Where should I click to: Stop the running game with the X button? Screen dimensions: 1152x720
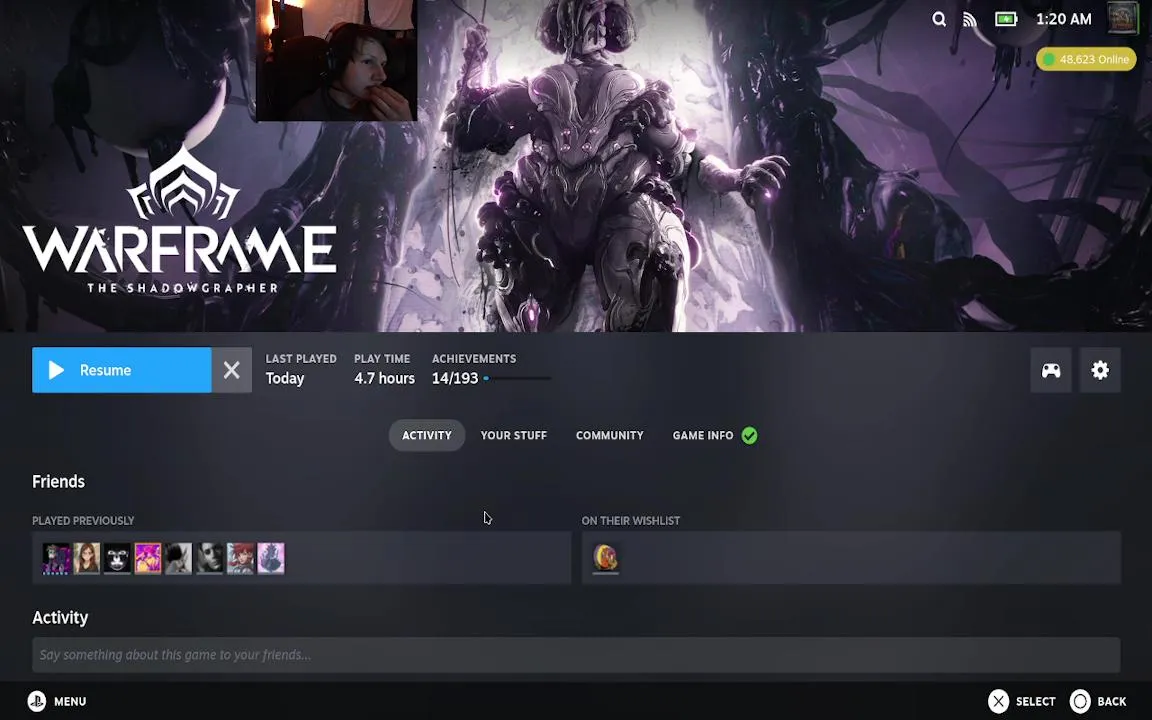coord(231,370)
